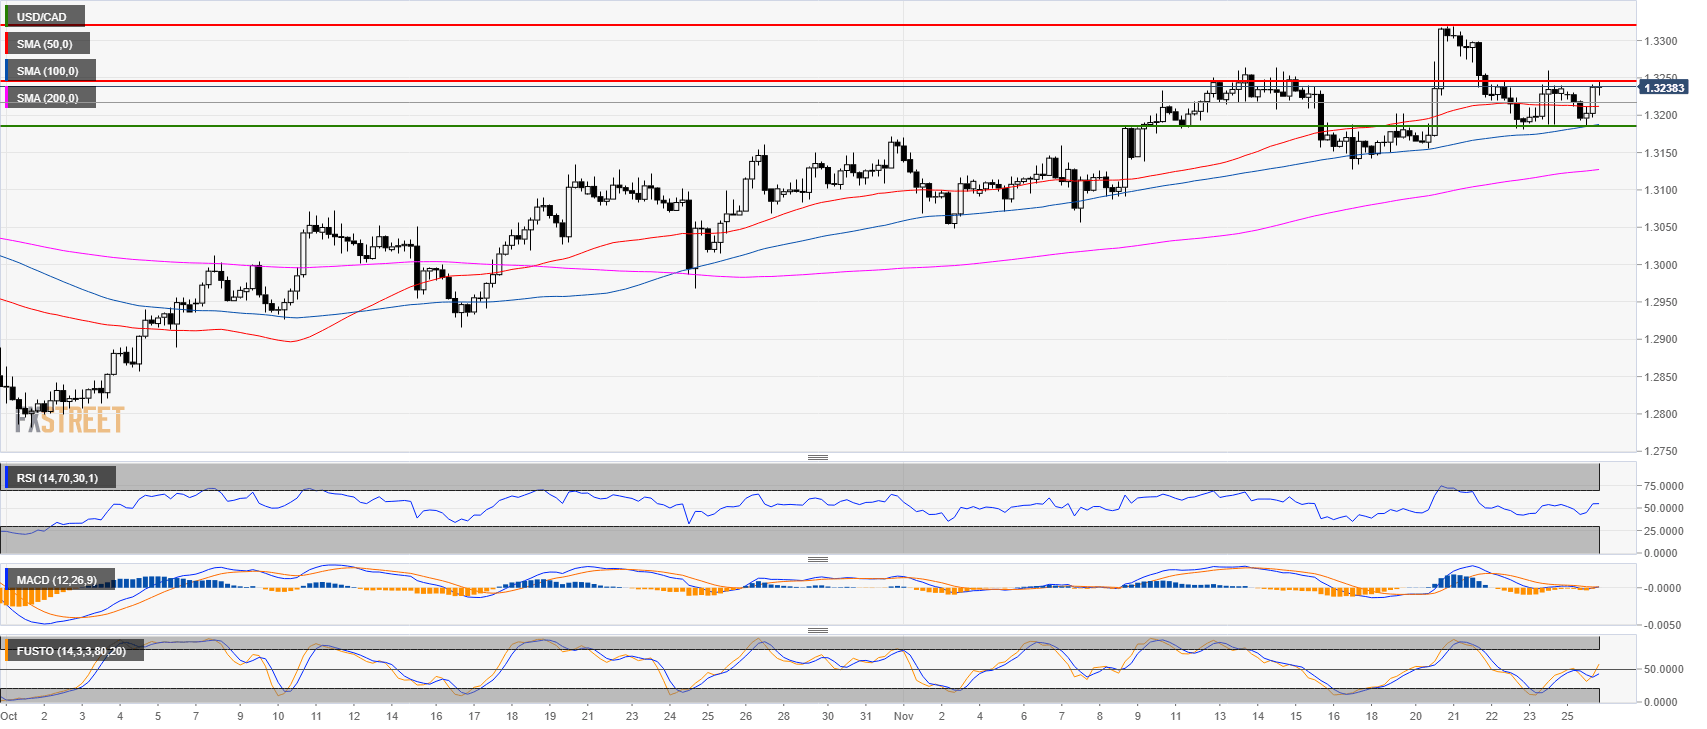Viewport: 1707px width, 729px height.
Task: Open the RSI (14,70,30,1) indicator label
Action: click(57, 478)
